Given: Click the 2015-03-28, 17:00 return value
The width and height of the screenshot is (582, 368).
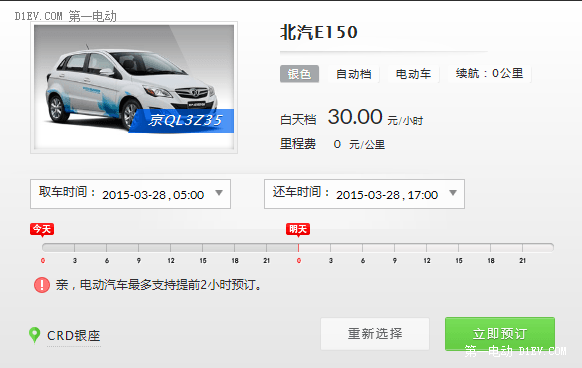Looking at the screenshot, I should click(x=387, y=195).
